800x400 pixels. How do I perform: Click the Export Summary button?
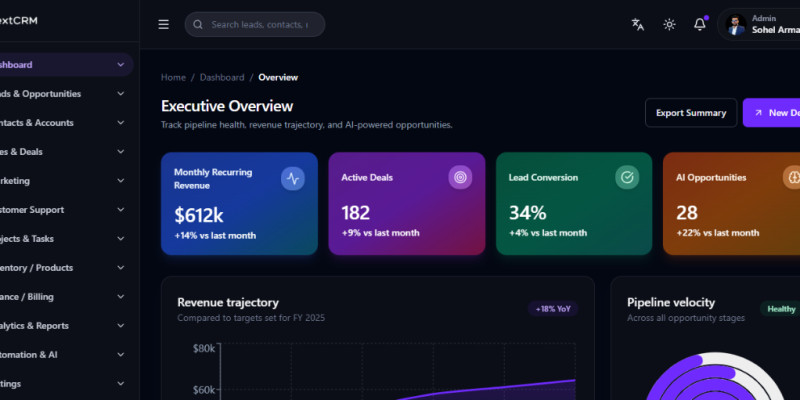click(x=690, y=113)
